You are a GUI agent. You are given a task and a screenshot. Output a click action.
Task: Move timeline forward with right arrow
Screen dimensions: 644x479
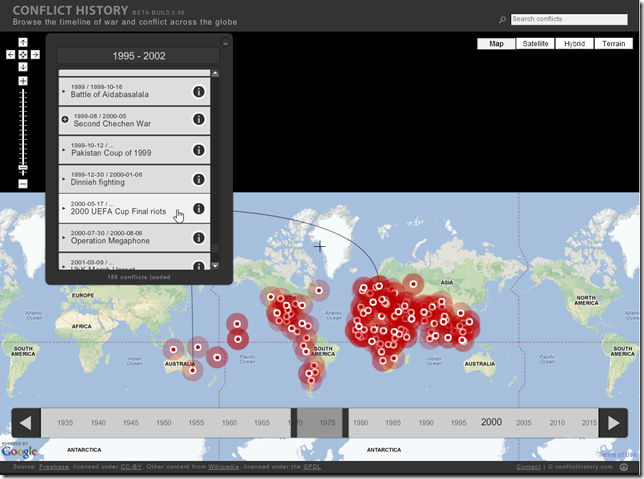613,423
